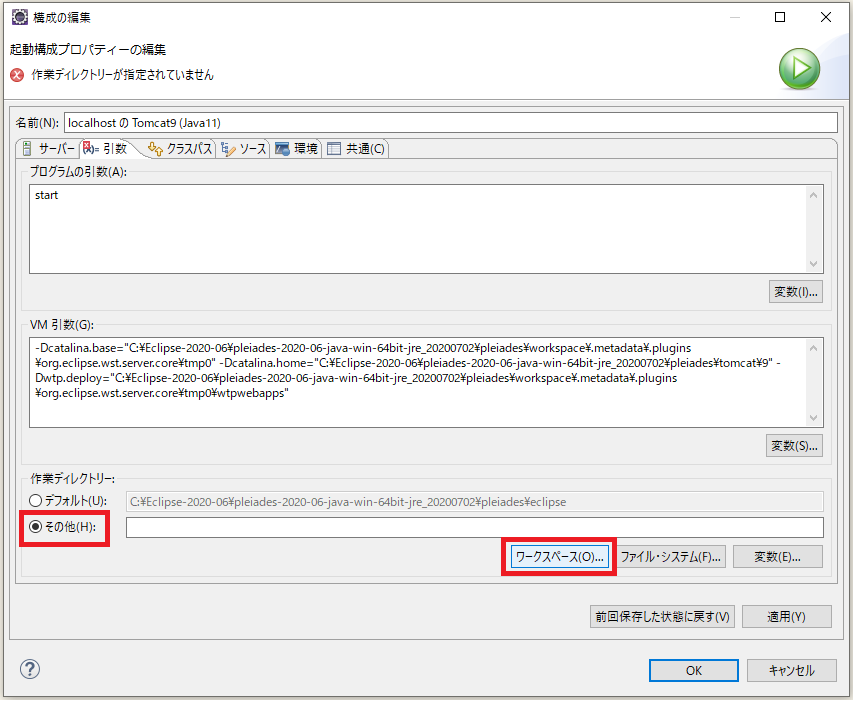The height and width of the screenshot is (701, 853).
Task: Click the red error icon in header
Action: point(17,75)
